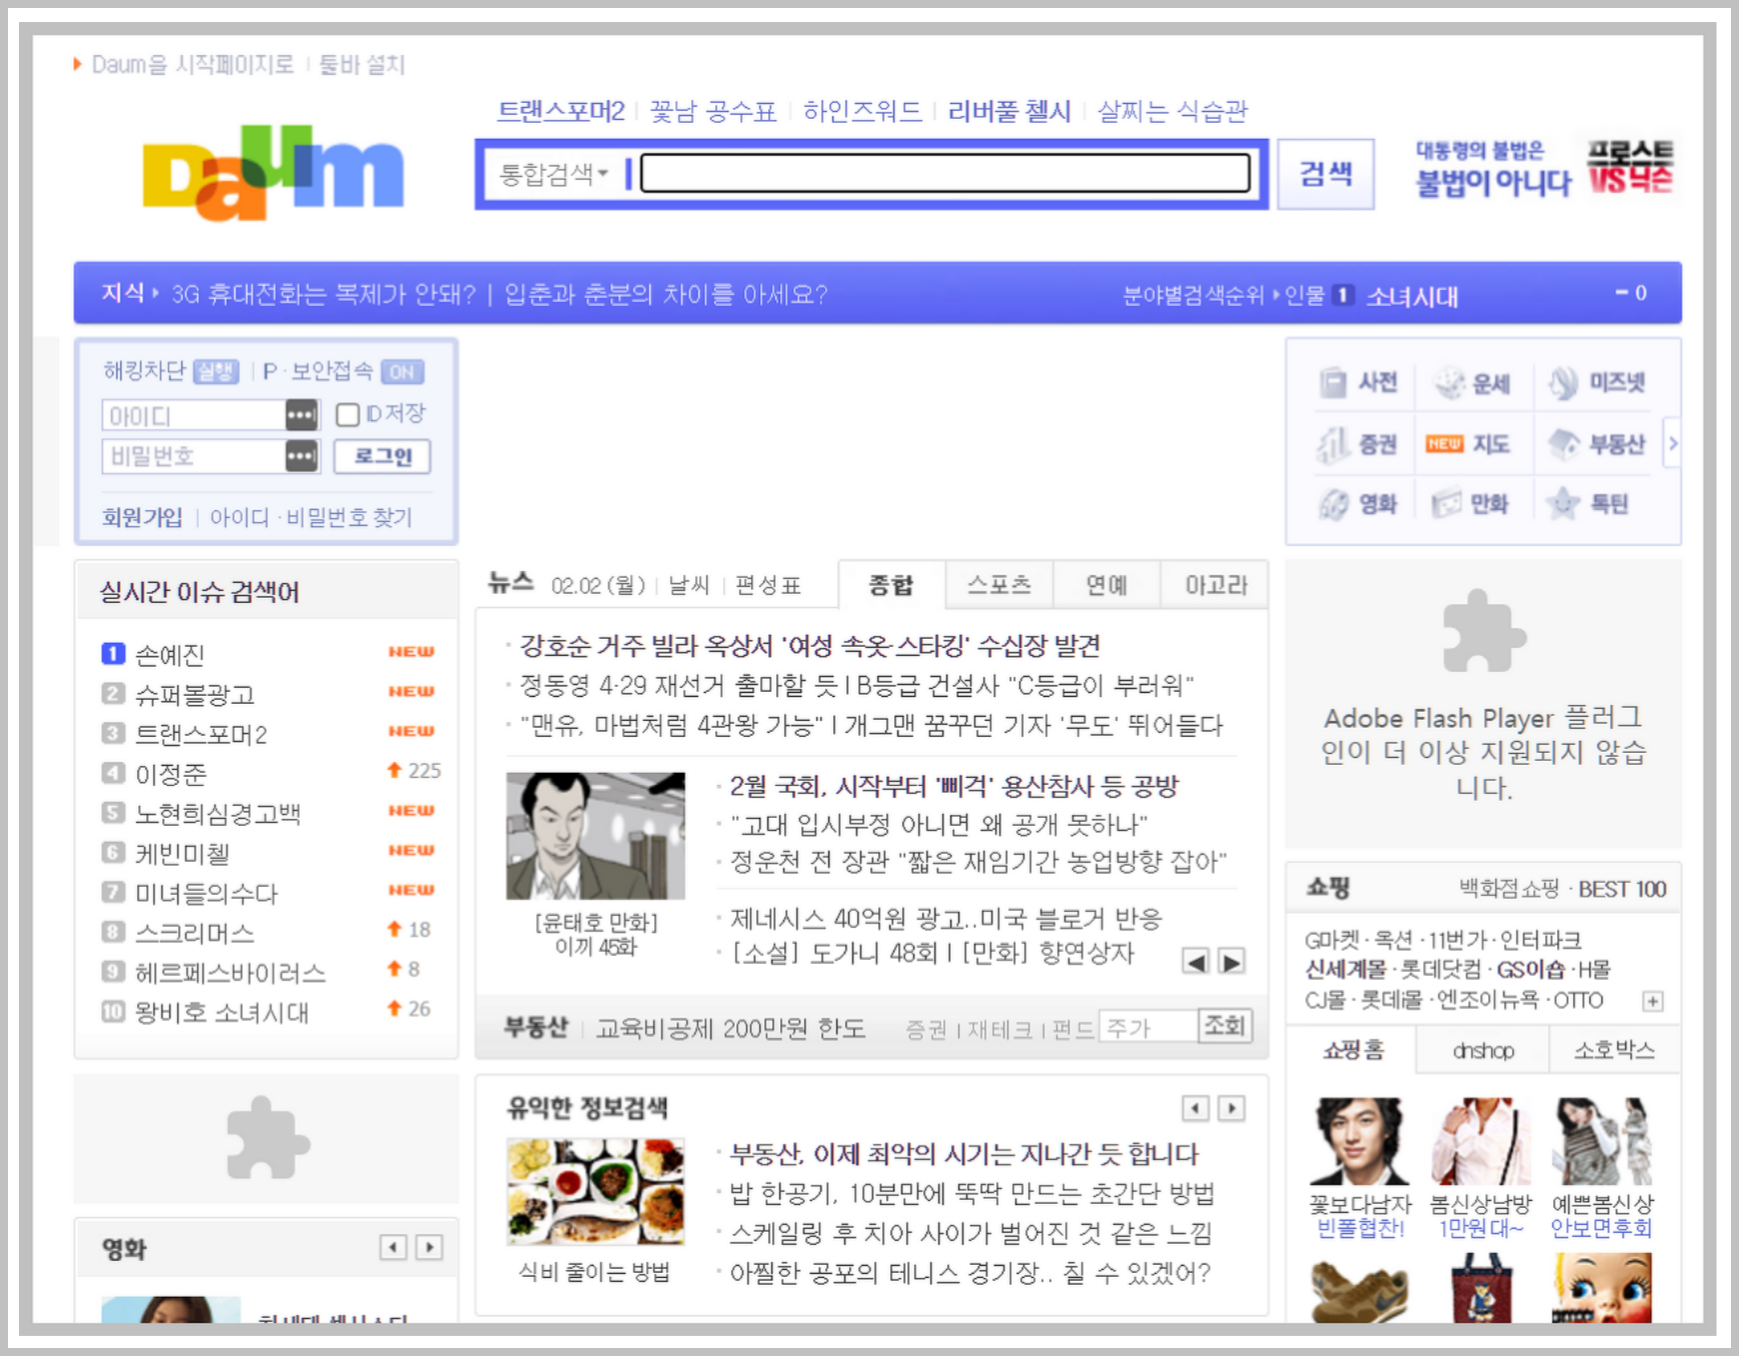Open the 꽃보다남자 shopping thumbnail
Screen dimensions: 1739x1356
tap(1359, 1141)
